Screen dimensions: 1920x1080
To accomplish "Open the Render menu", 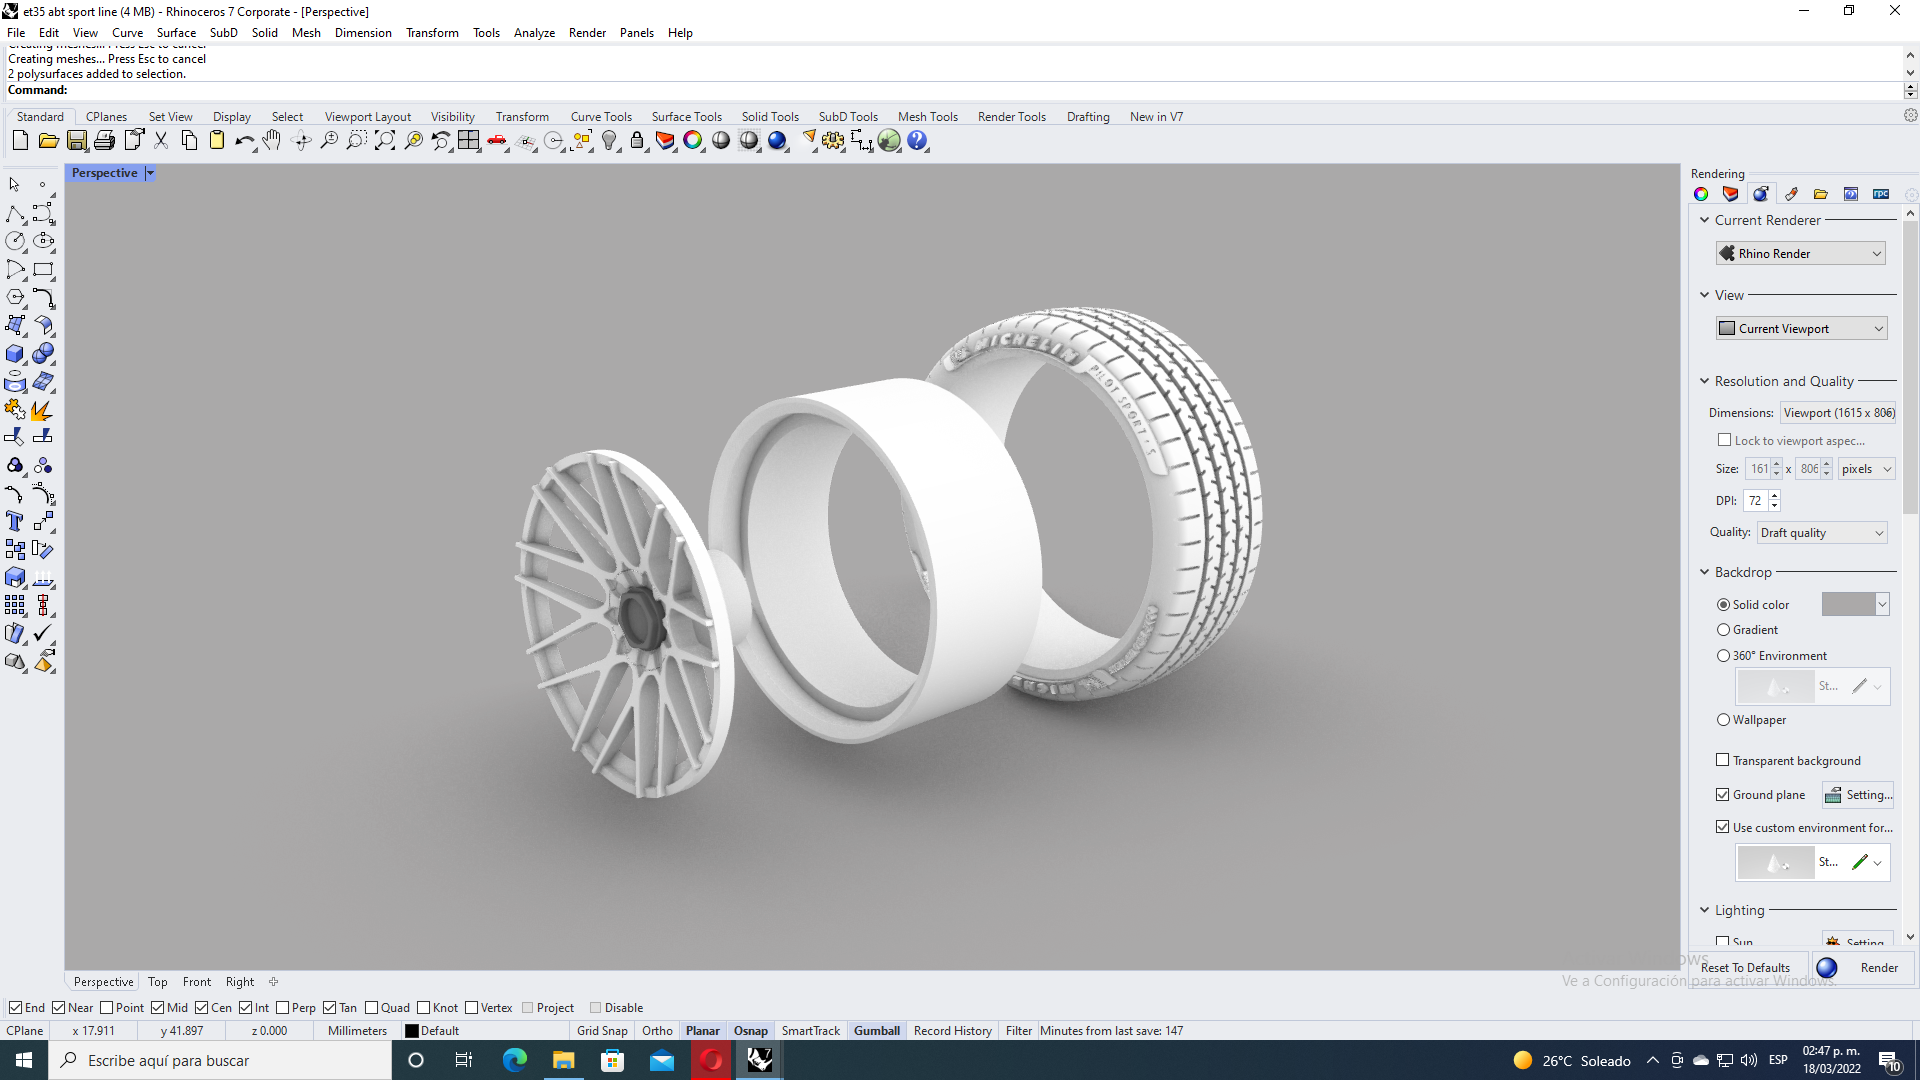I will [587, 32].
